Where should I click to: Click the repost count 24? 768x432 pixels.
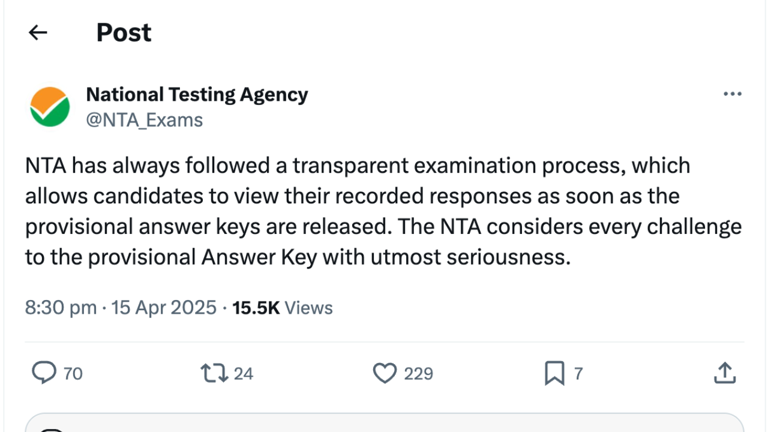[x=243, y=374]
